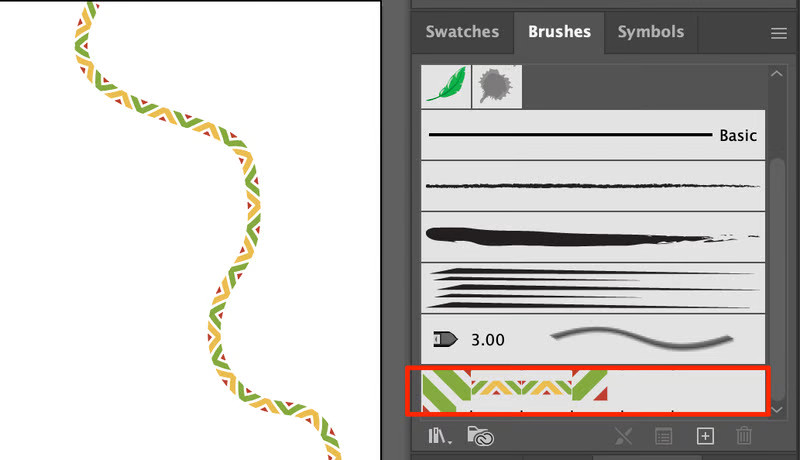Select the Brushes tab
The image size is (800, 460).
click(559, 32)
